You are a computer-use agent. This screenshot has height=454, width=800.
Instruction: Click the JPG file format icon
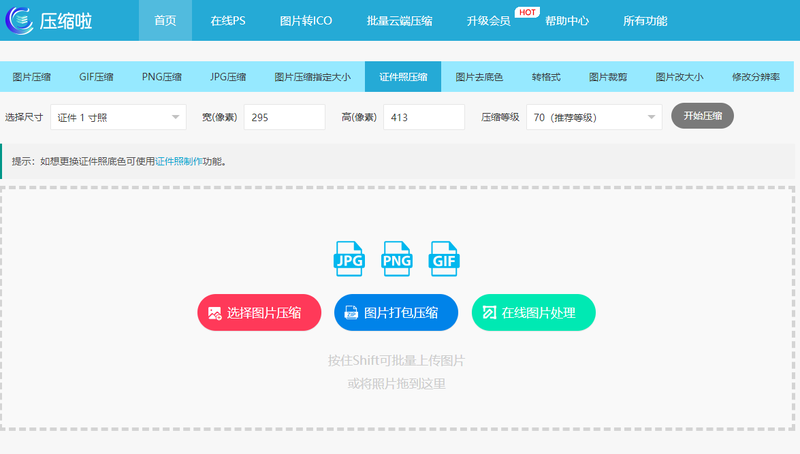click(349, 259)
